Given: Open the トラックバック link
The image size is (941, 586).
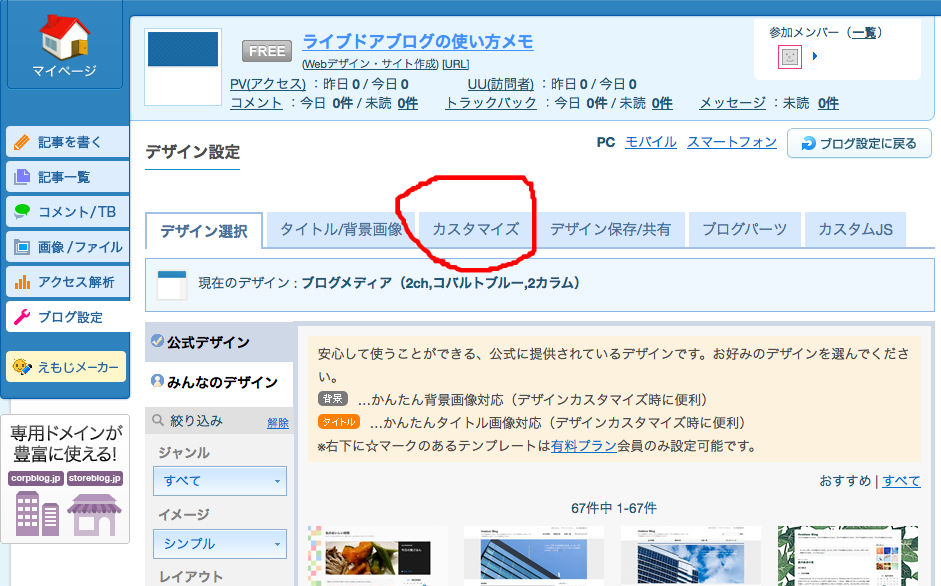Looking at the screenshot, I should click(491, 103).
